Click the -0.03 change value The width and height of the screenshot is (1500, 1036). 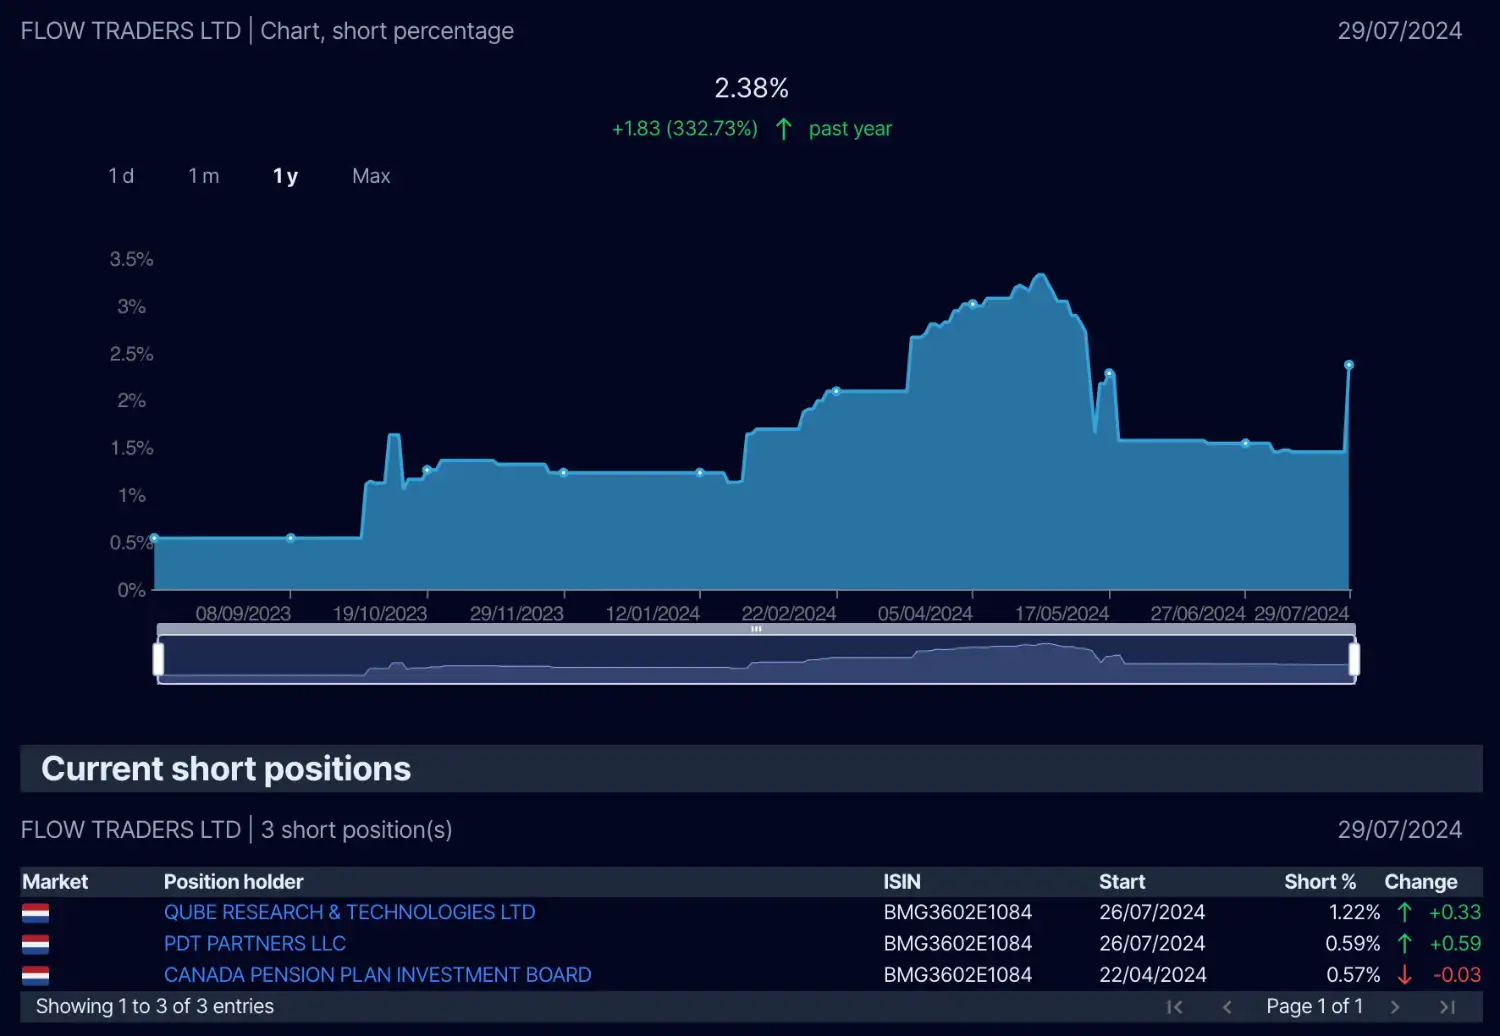(1457, 974)
